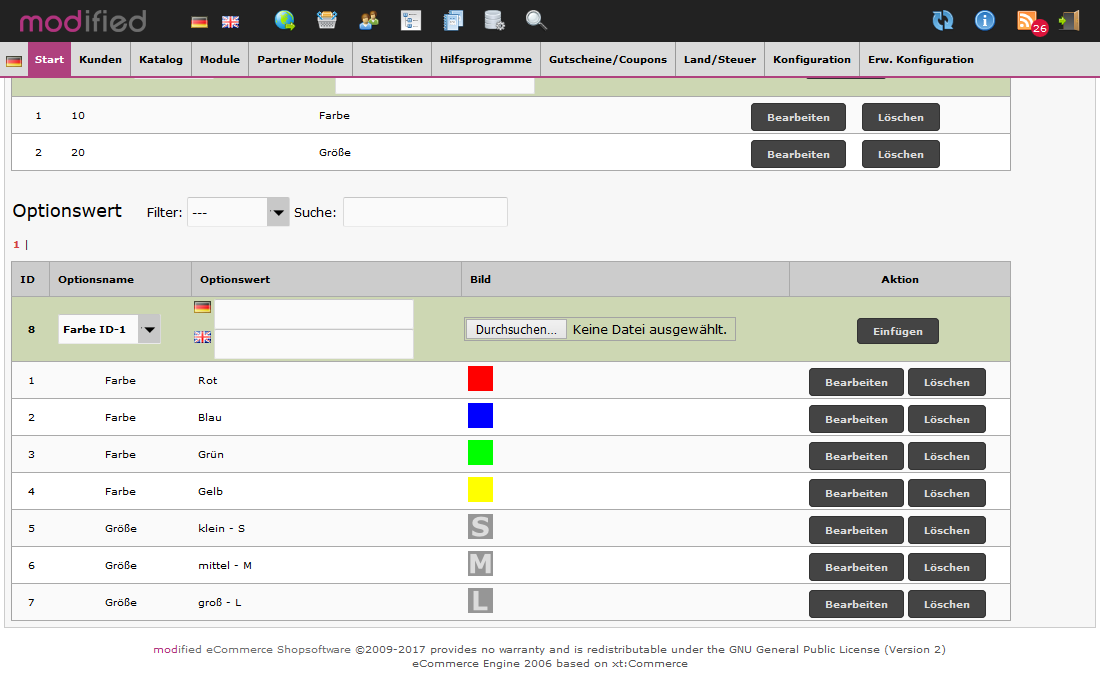Click Bearbeiten for the Rot option value
Image resolution: width=1100 pixels, height=700 pixels.
(x=856, y=381)
